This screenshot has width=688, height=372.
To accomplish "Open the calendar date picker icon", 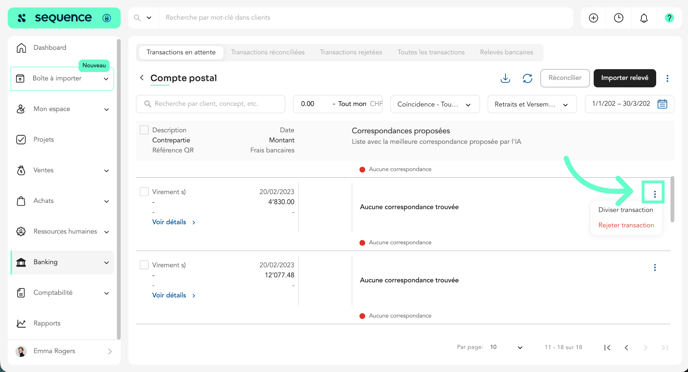I will pos(662,104).
